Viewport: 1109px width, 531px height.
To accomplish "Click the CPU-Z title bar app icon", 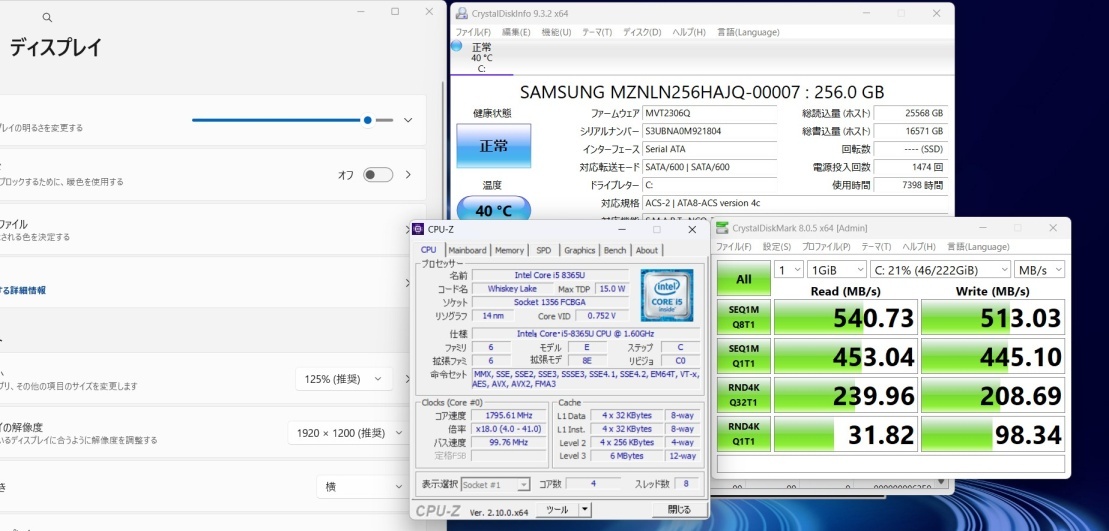I will point(418,229).
